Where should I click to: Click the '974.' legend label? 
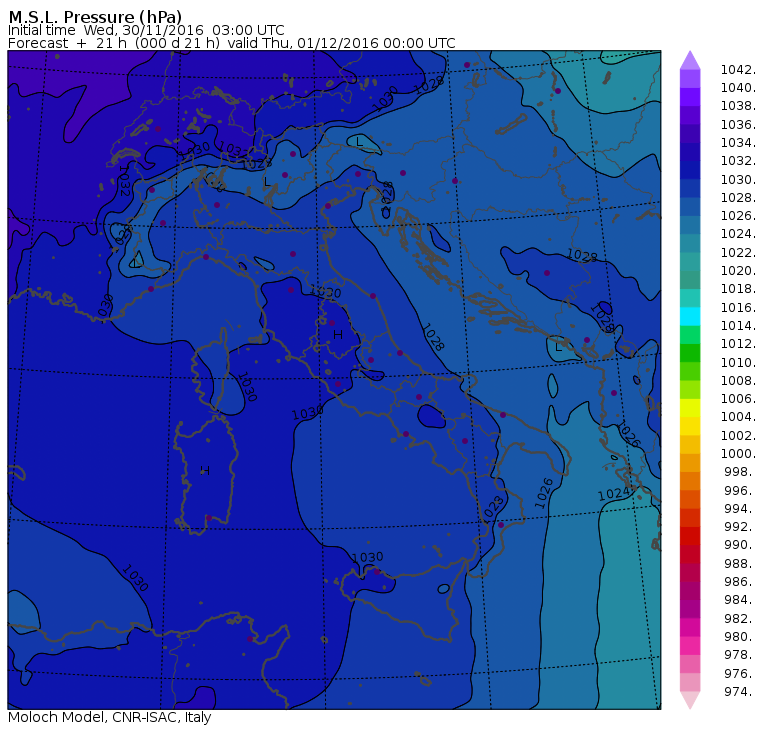[740, 691]
